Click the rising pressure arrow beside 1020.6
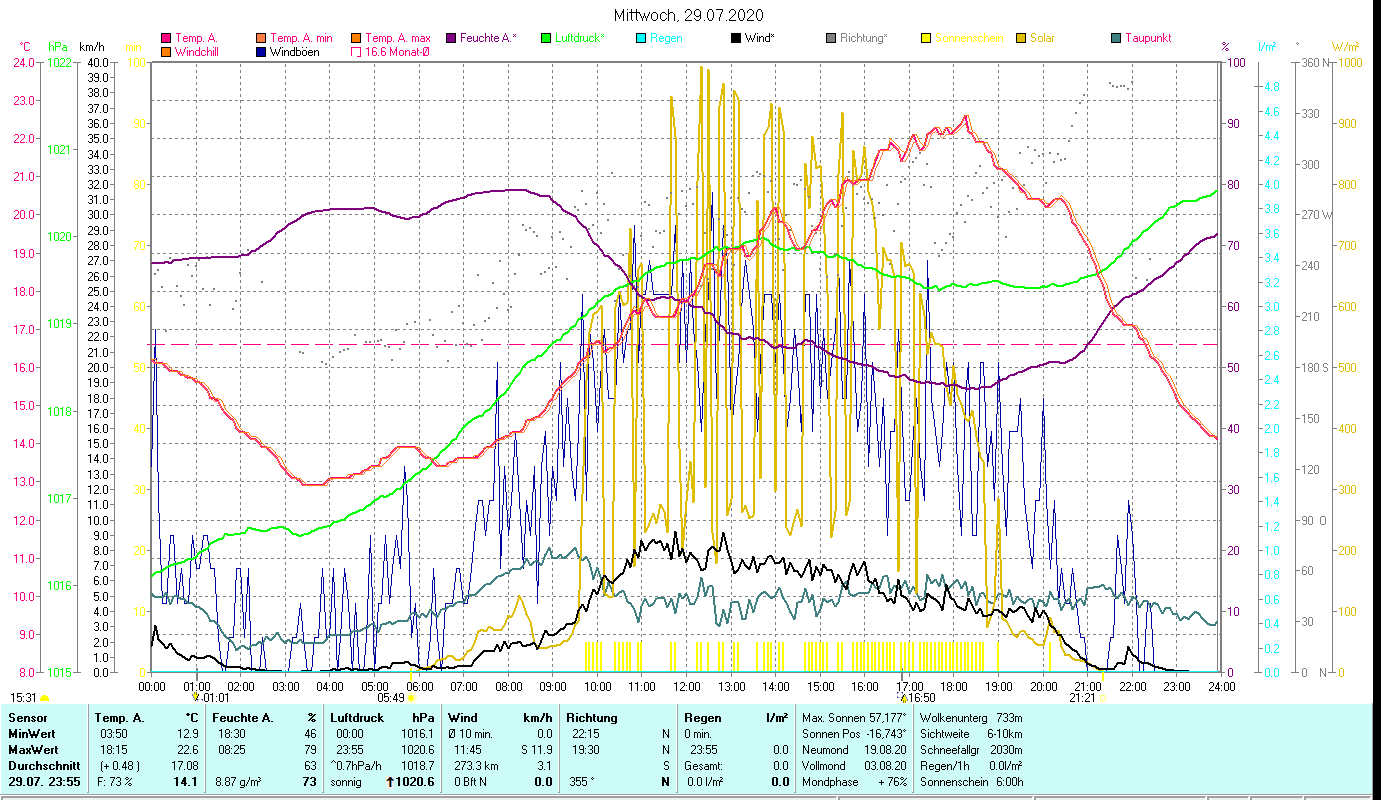 coord(390,782)
